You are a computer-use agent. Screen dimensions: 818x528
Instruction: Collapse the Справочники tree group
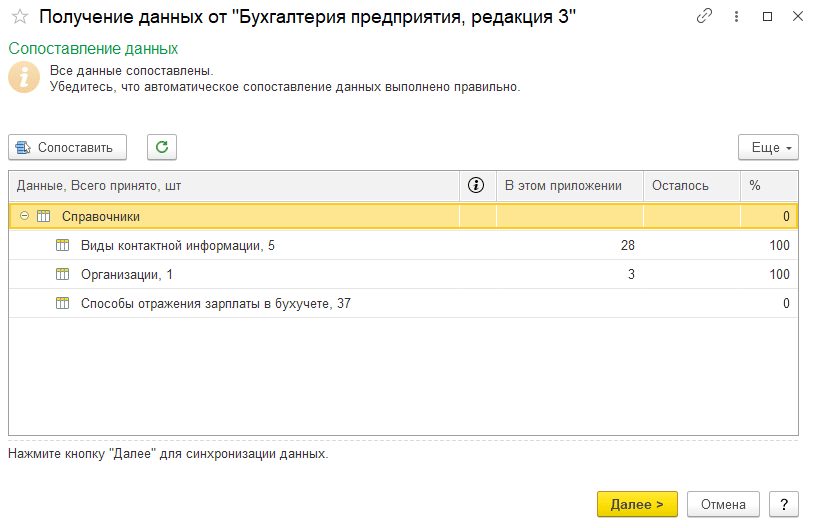pyautogui.click(x=24, y=216)
